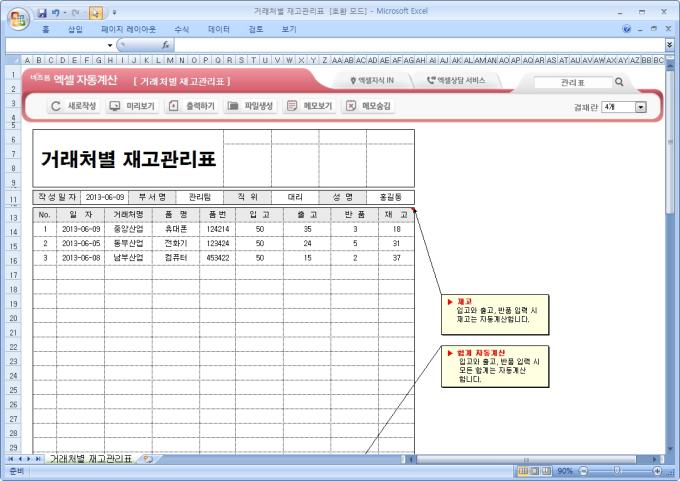
Task: Click the zoom slider handle
Action: click(616, 471)
